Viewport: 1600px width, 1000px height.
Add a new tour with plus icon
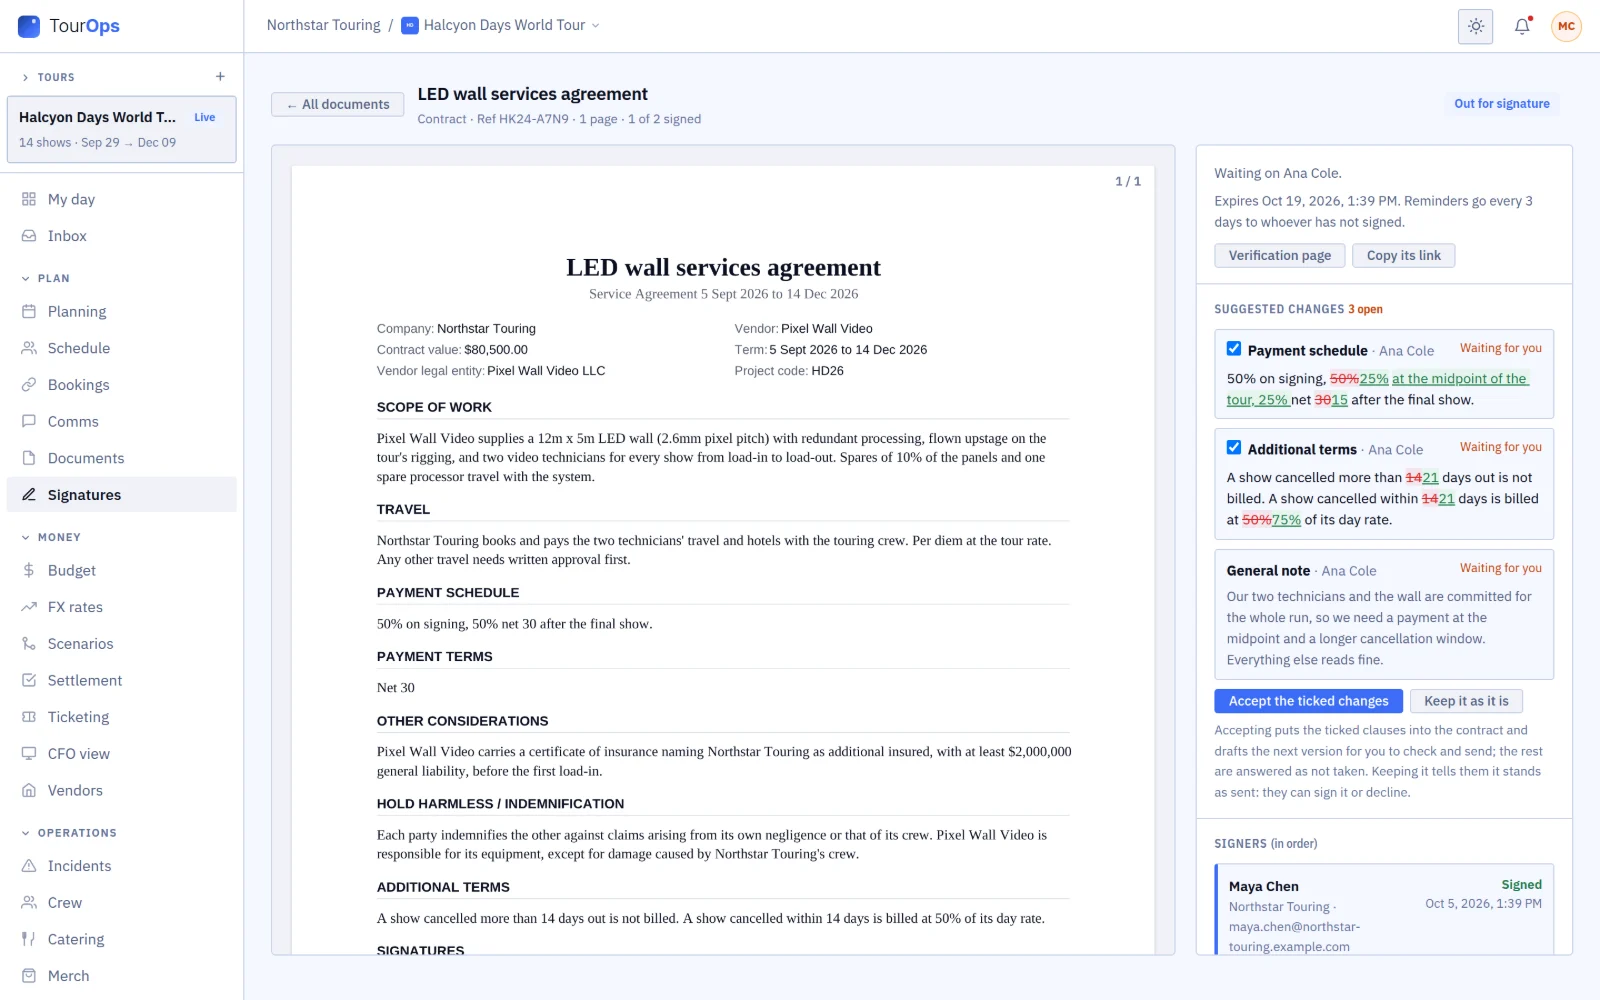(220, 77)
